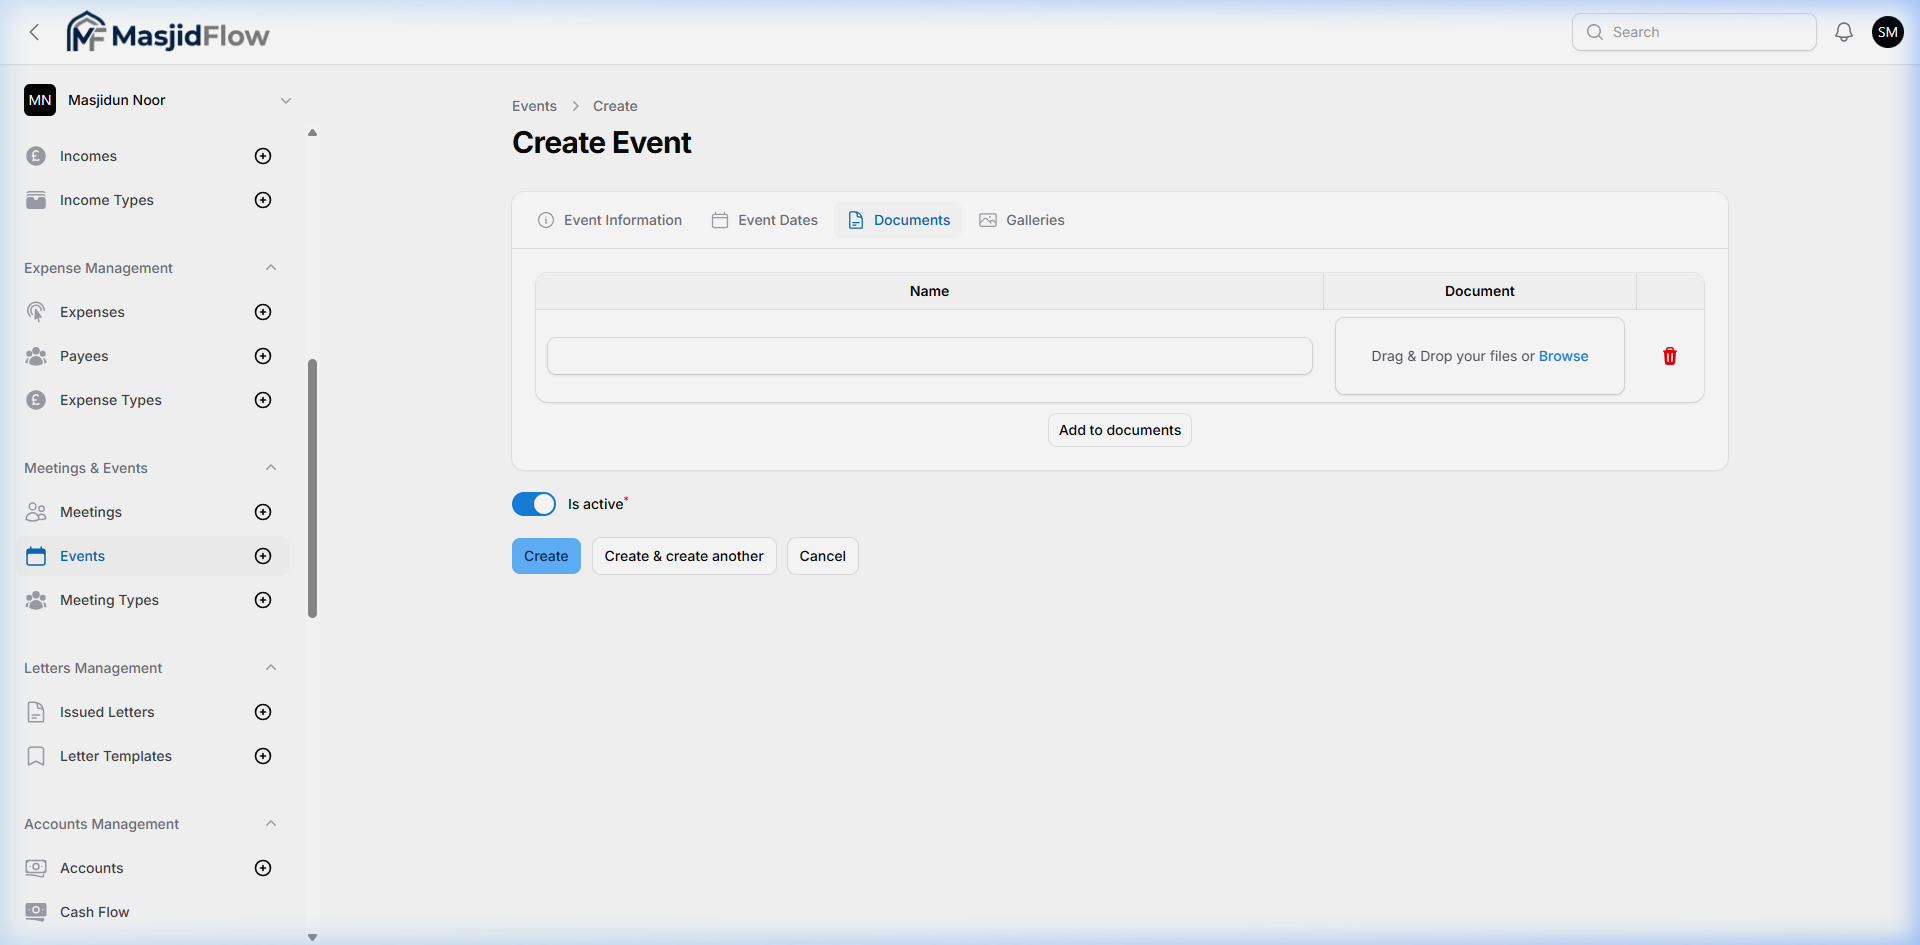Open the Masjidun Noor organization dropdown
Viewport: 1920px width, 945px height.
click(x=287, y=100)
